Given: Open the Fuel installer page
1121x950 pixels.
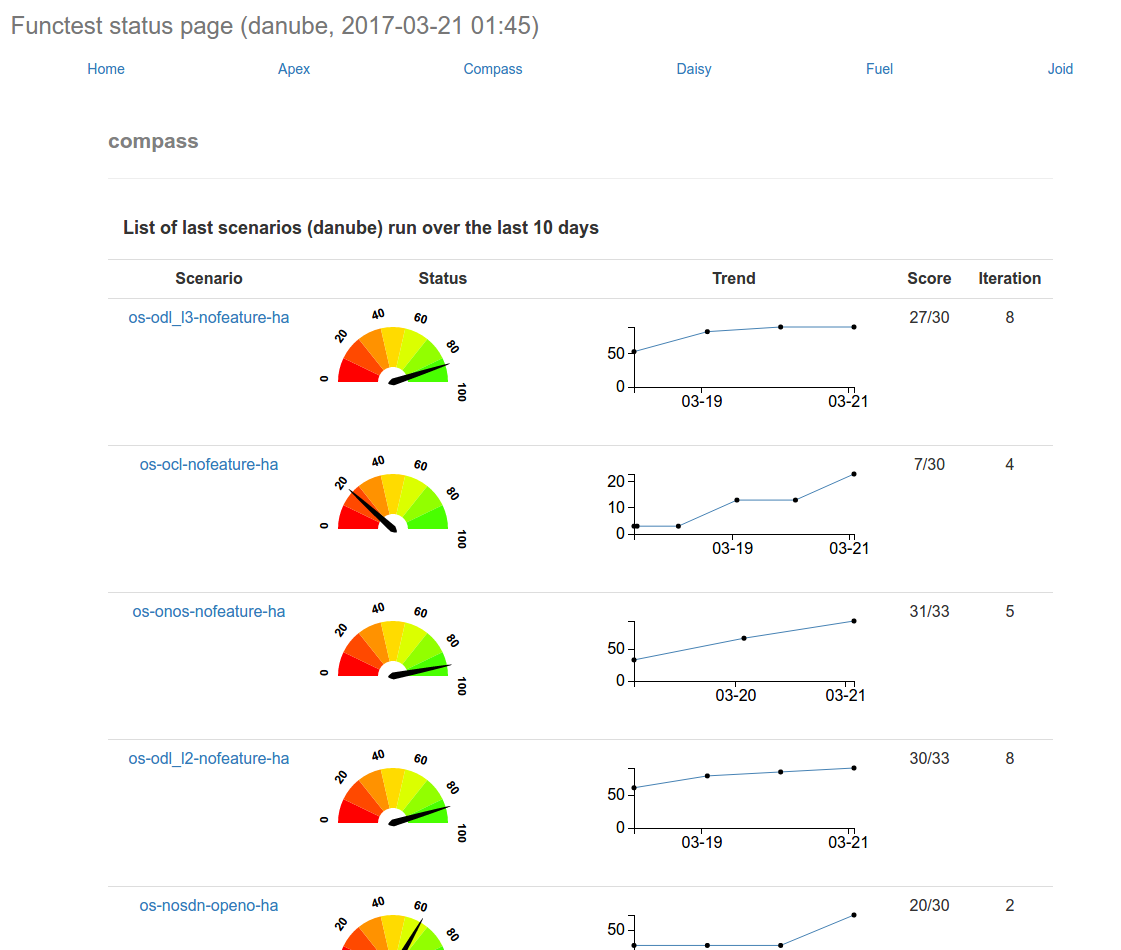Looking at the screenshot, I should [x=879, y=69].
